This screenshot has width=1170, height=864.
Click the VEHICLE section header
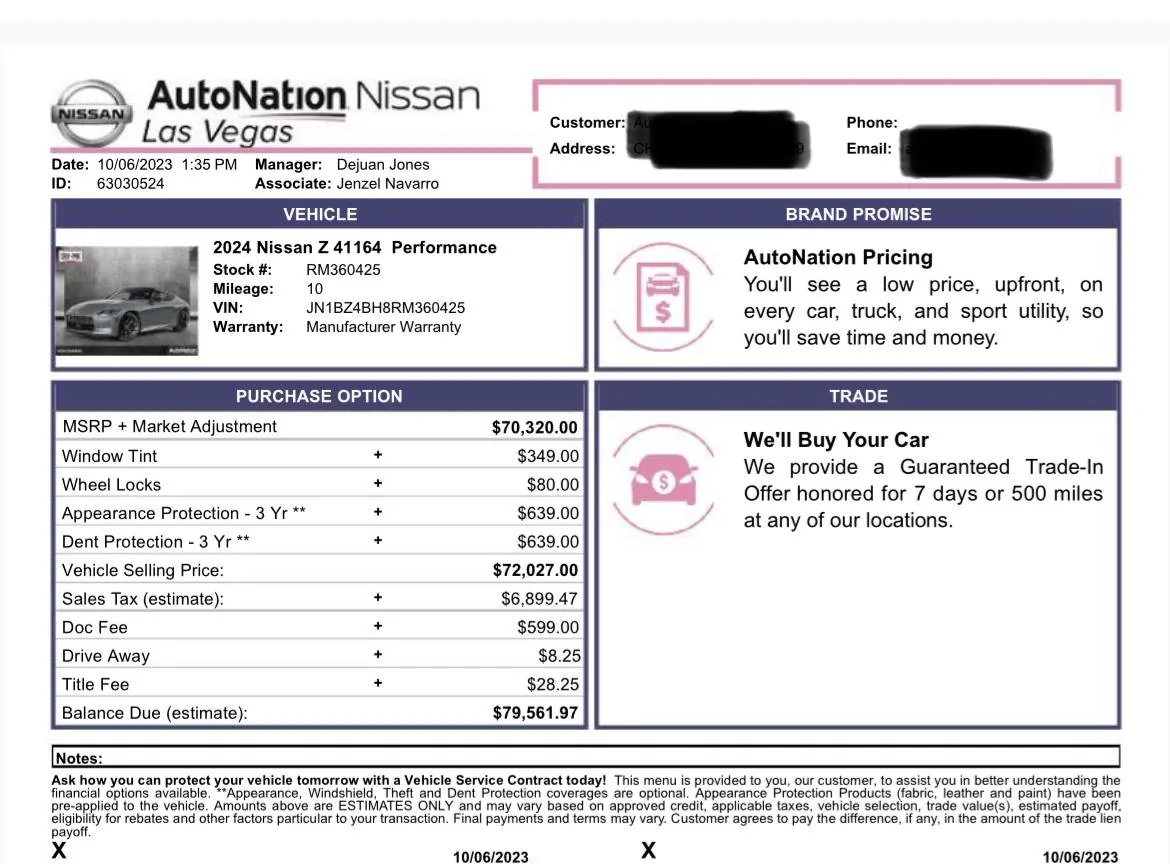pos(319,214)
